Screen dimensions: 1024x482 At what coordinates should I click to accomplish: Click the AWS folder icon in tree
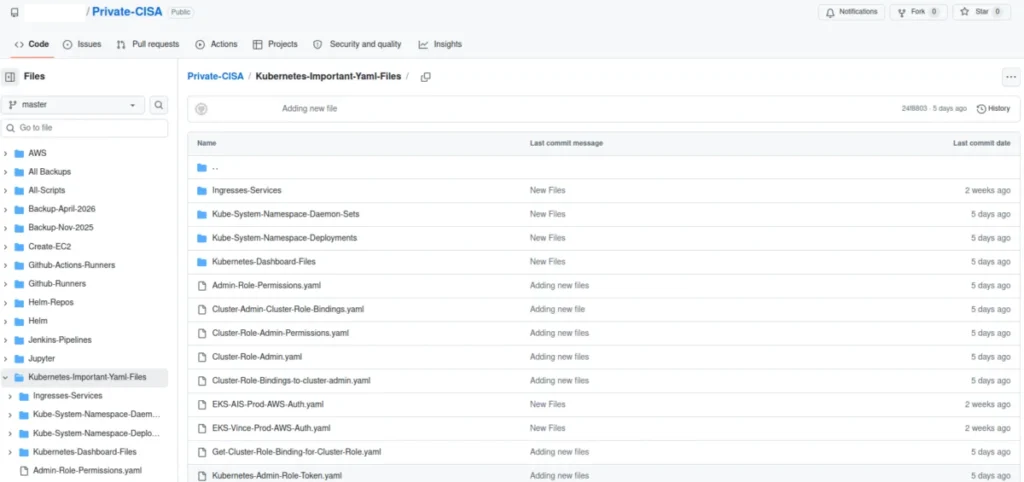pyautogui.click(x=19, y=153)
